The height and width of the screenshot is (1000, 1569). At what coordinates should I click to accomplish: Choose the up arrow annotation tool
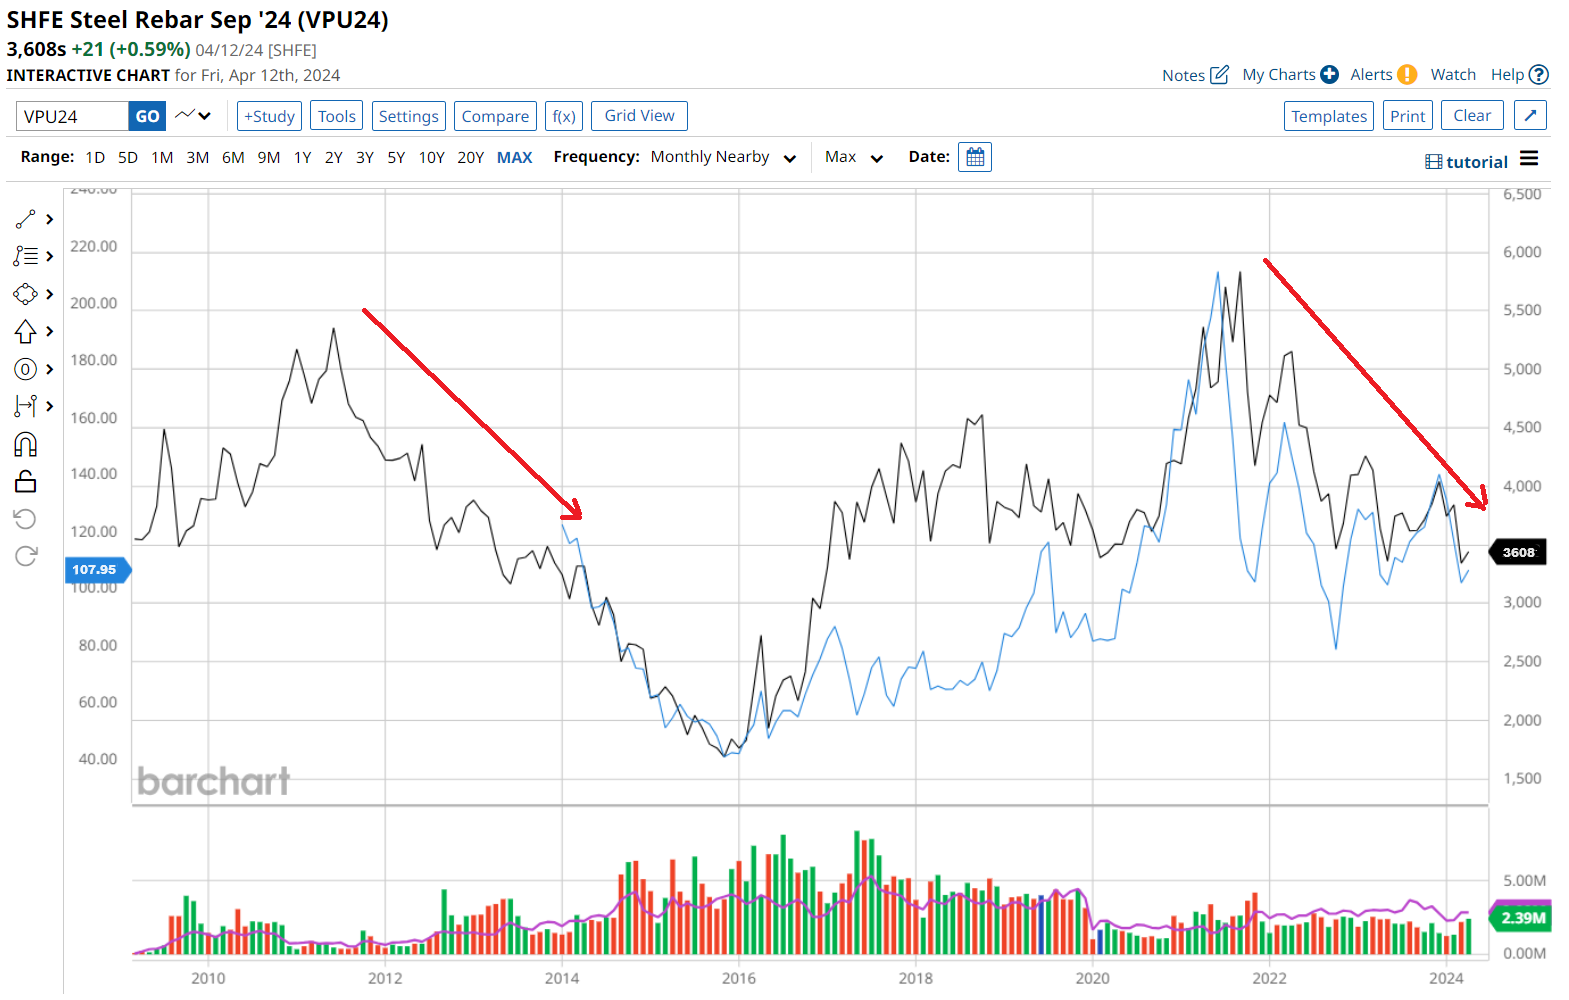pos(26,331)
